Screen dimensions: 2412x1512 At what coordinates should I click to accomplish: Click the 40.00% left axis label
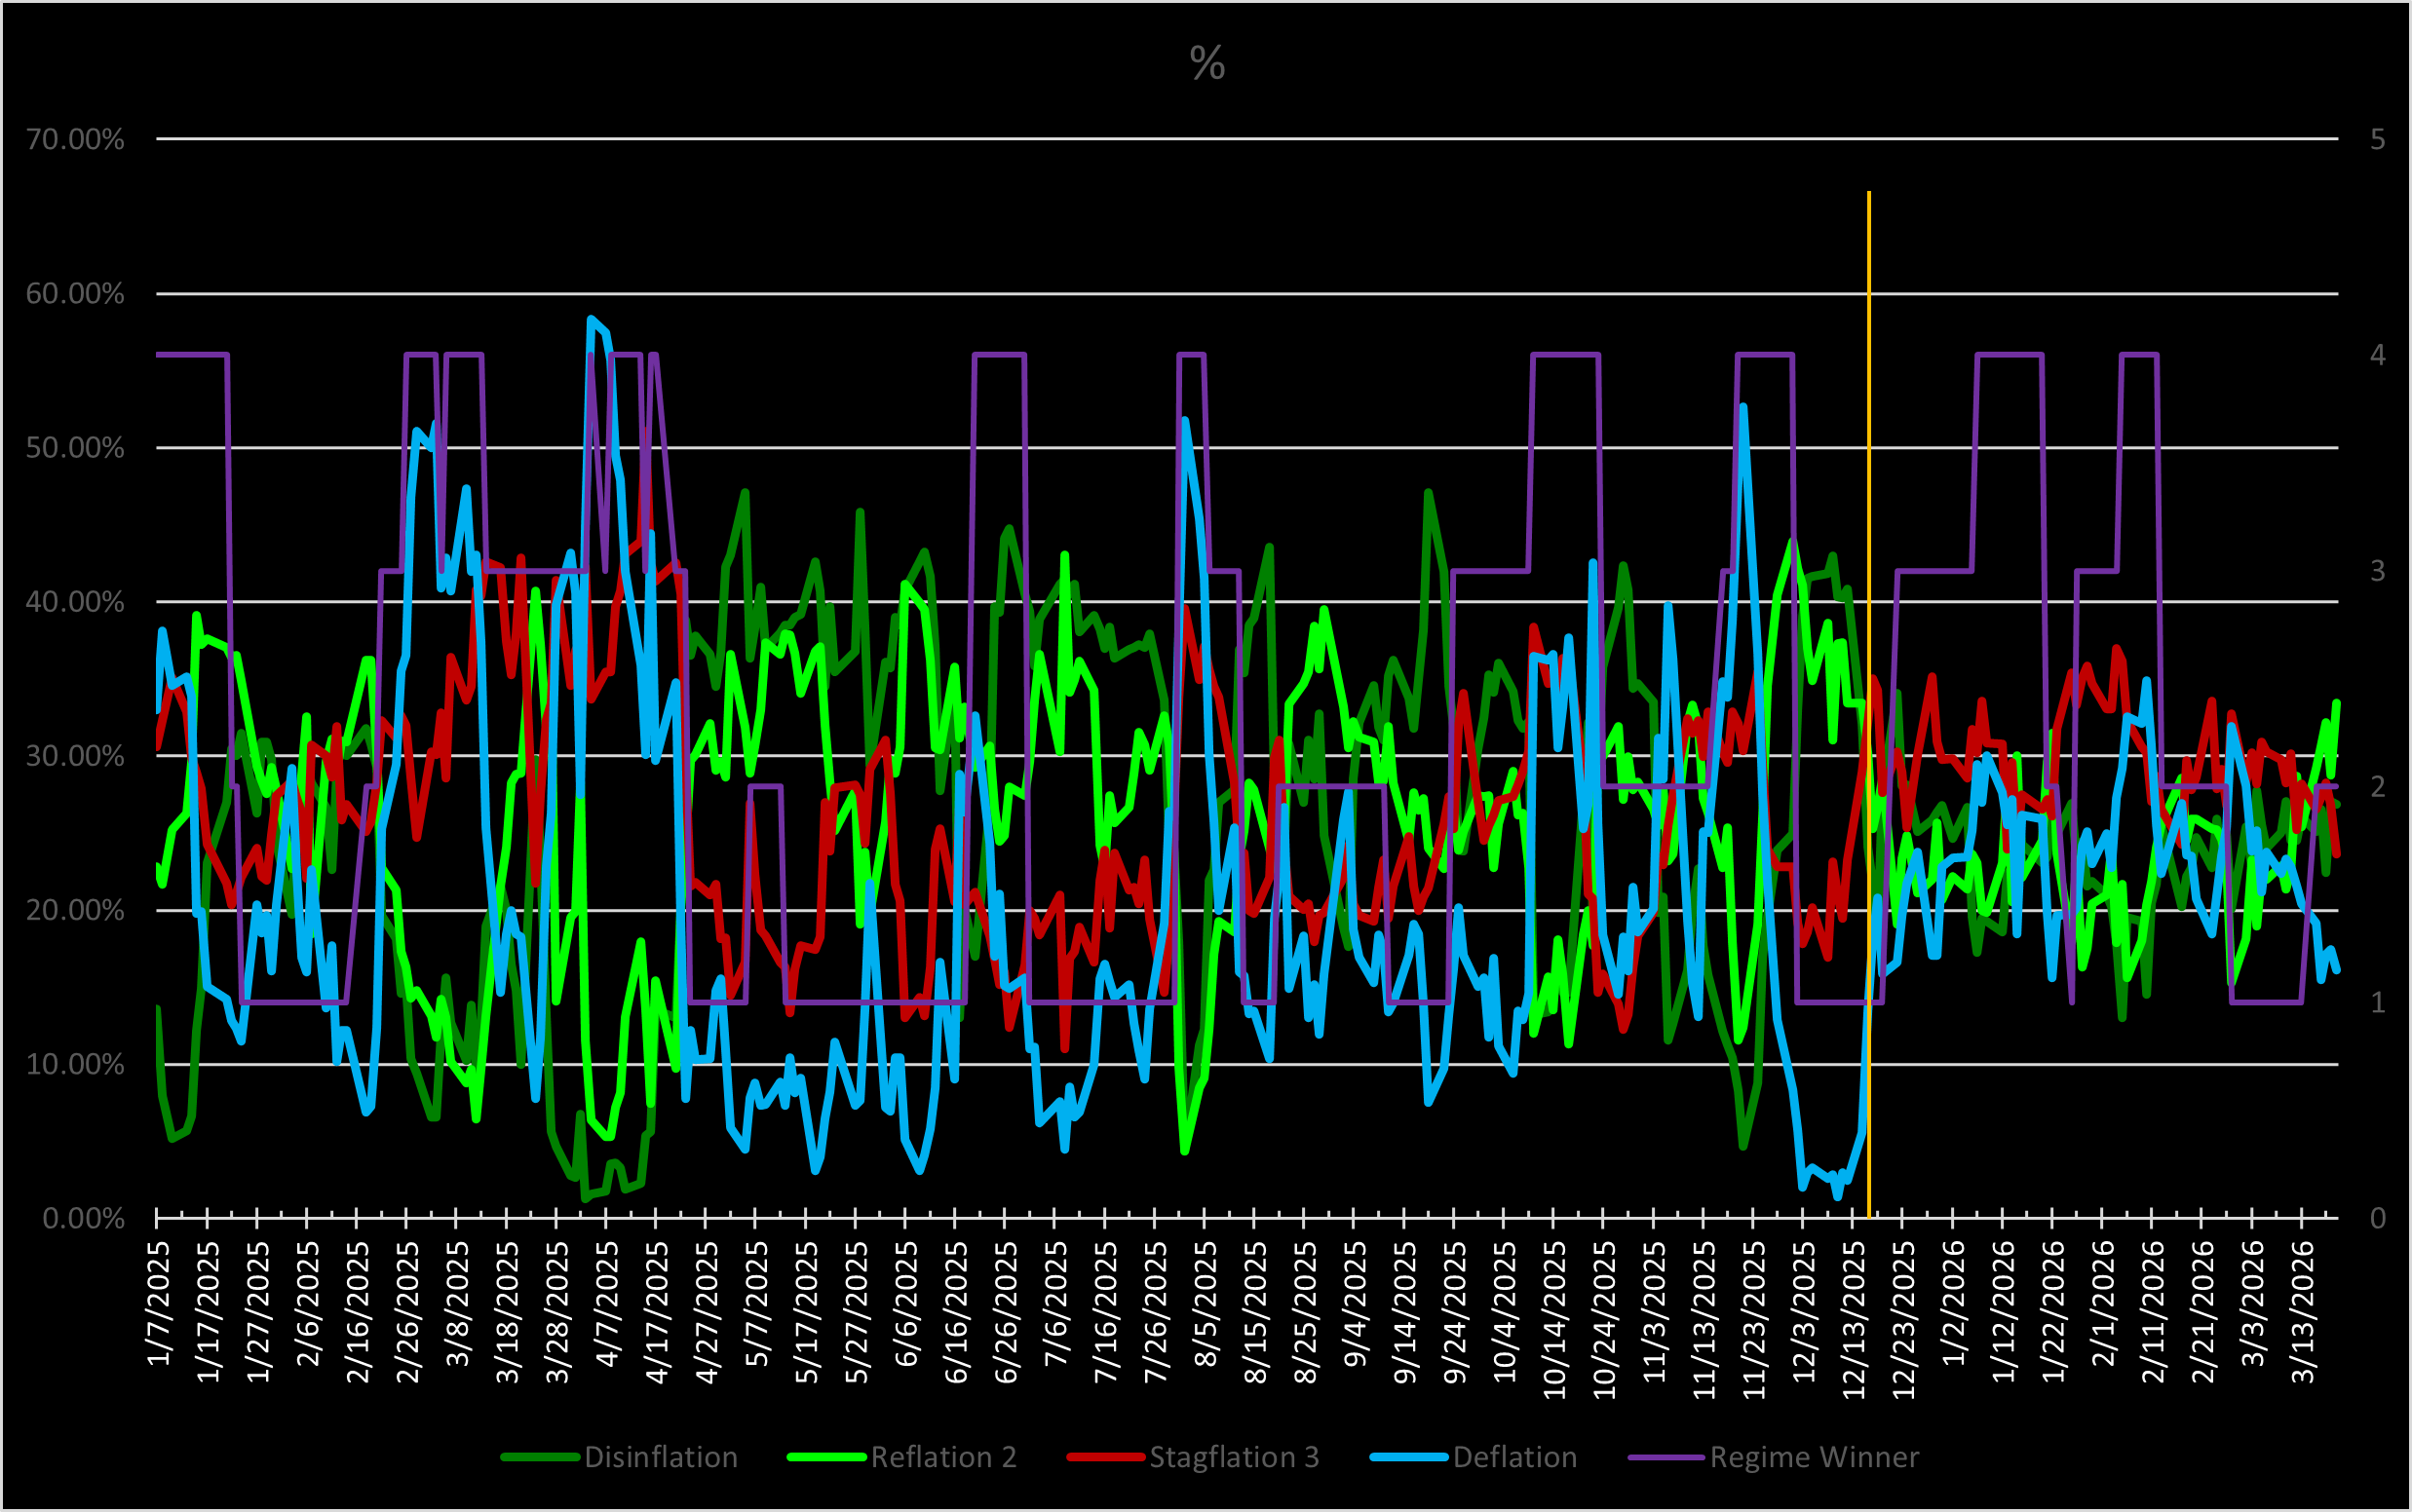click(x=75, y=602)
